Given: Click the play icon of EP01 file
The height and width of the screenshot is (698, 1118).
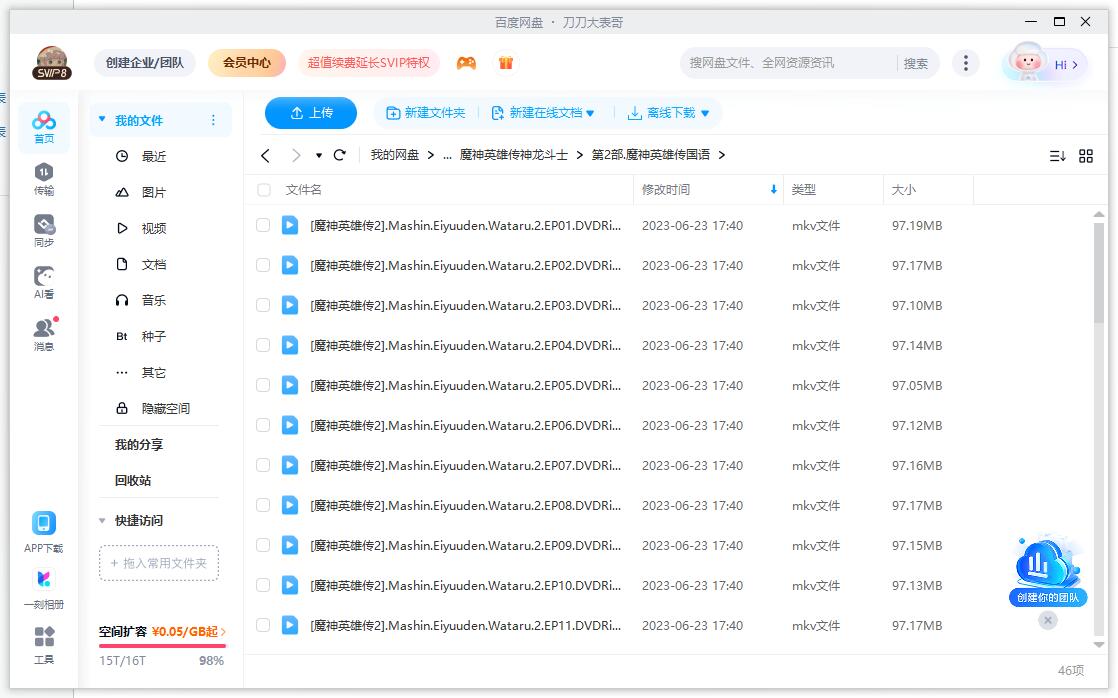Looking at the screenshot, I should coord(289,225).
